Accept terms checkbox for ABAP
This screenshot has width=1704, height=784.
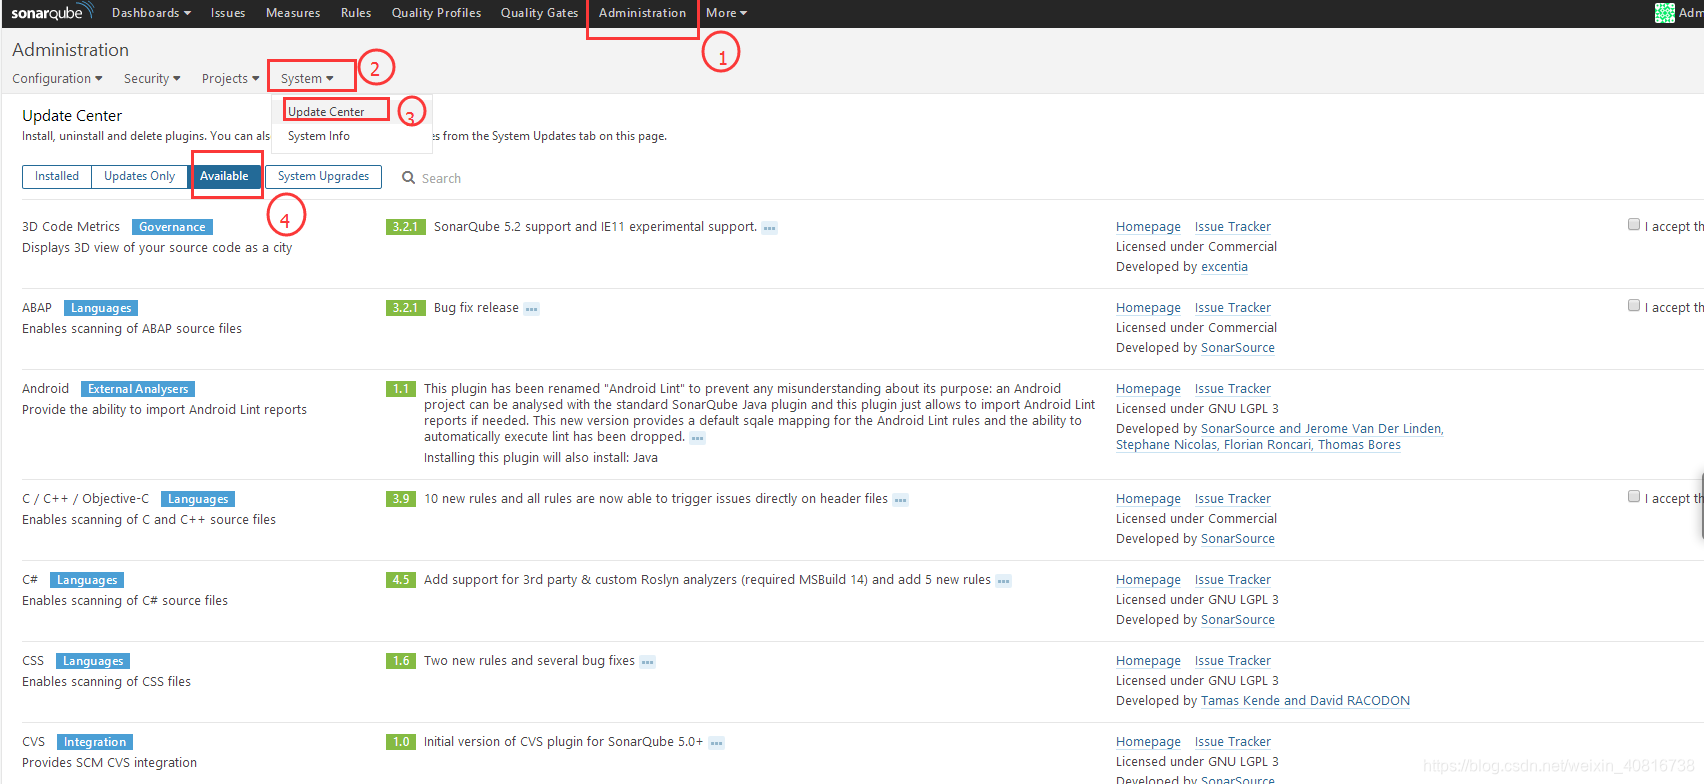pos(1634,306)
